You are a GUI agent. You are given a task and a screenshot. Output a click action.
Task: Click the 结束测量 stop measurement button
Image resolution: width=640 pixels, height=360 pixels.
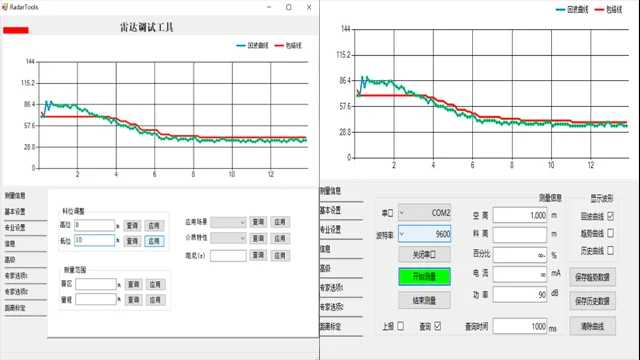424,300
